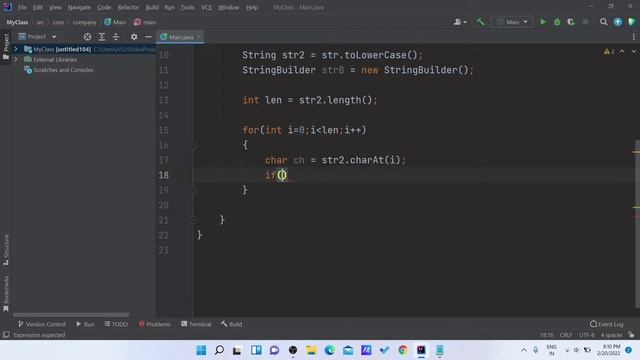Image resolution: width=640 pixels, height=360 pixels.
Task: Open Version Control tool window
Action: point(42,324)
